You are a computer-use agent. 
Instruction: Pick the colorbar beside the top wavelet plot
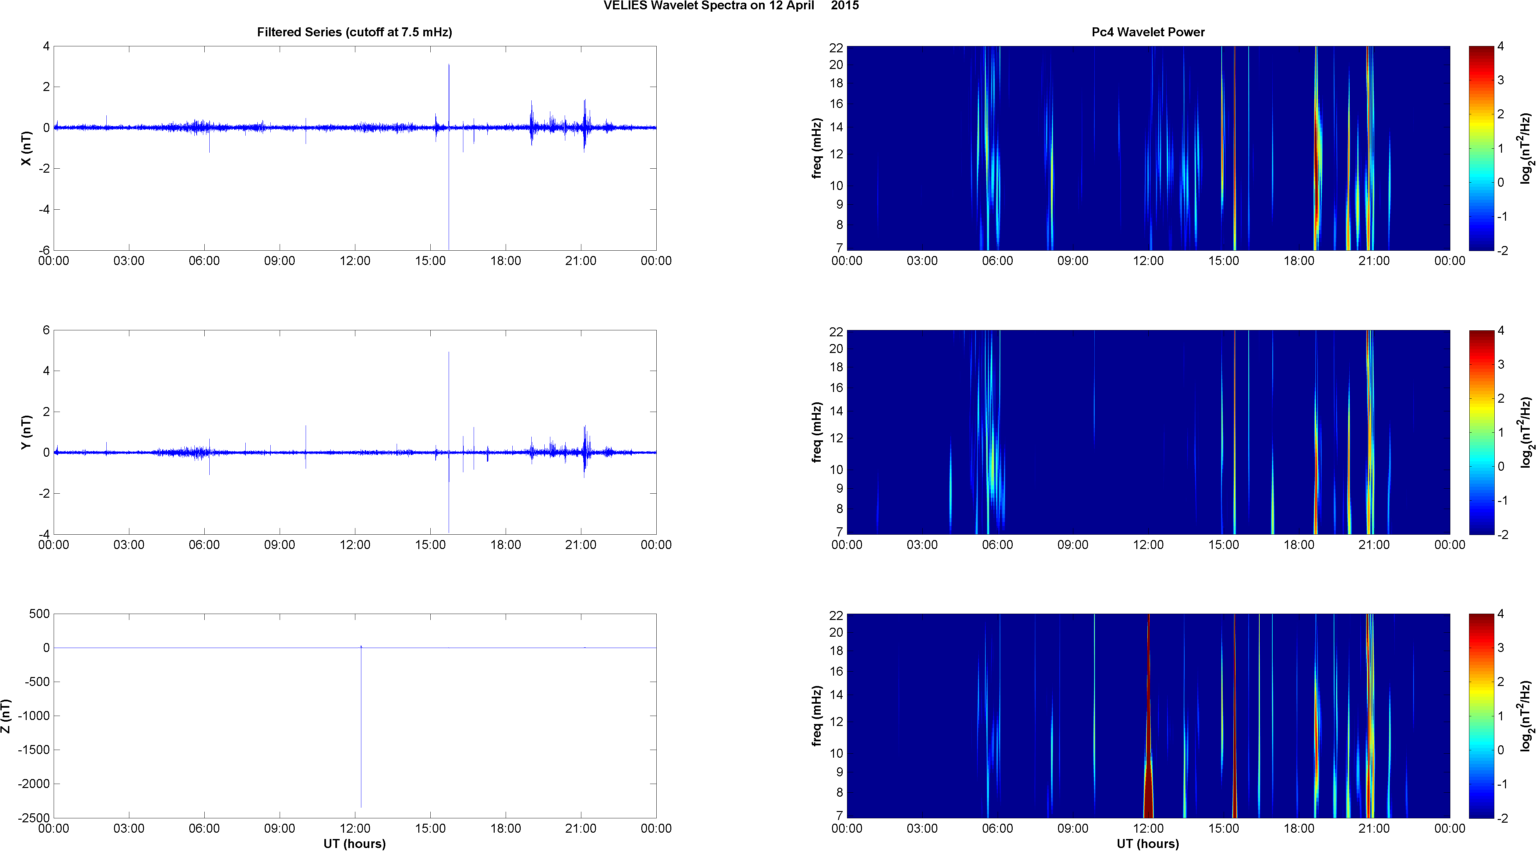click(x=1481, y=148)
